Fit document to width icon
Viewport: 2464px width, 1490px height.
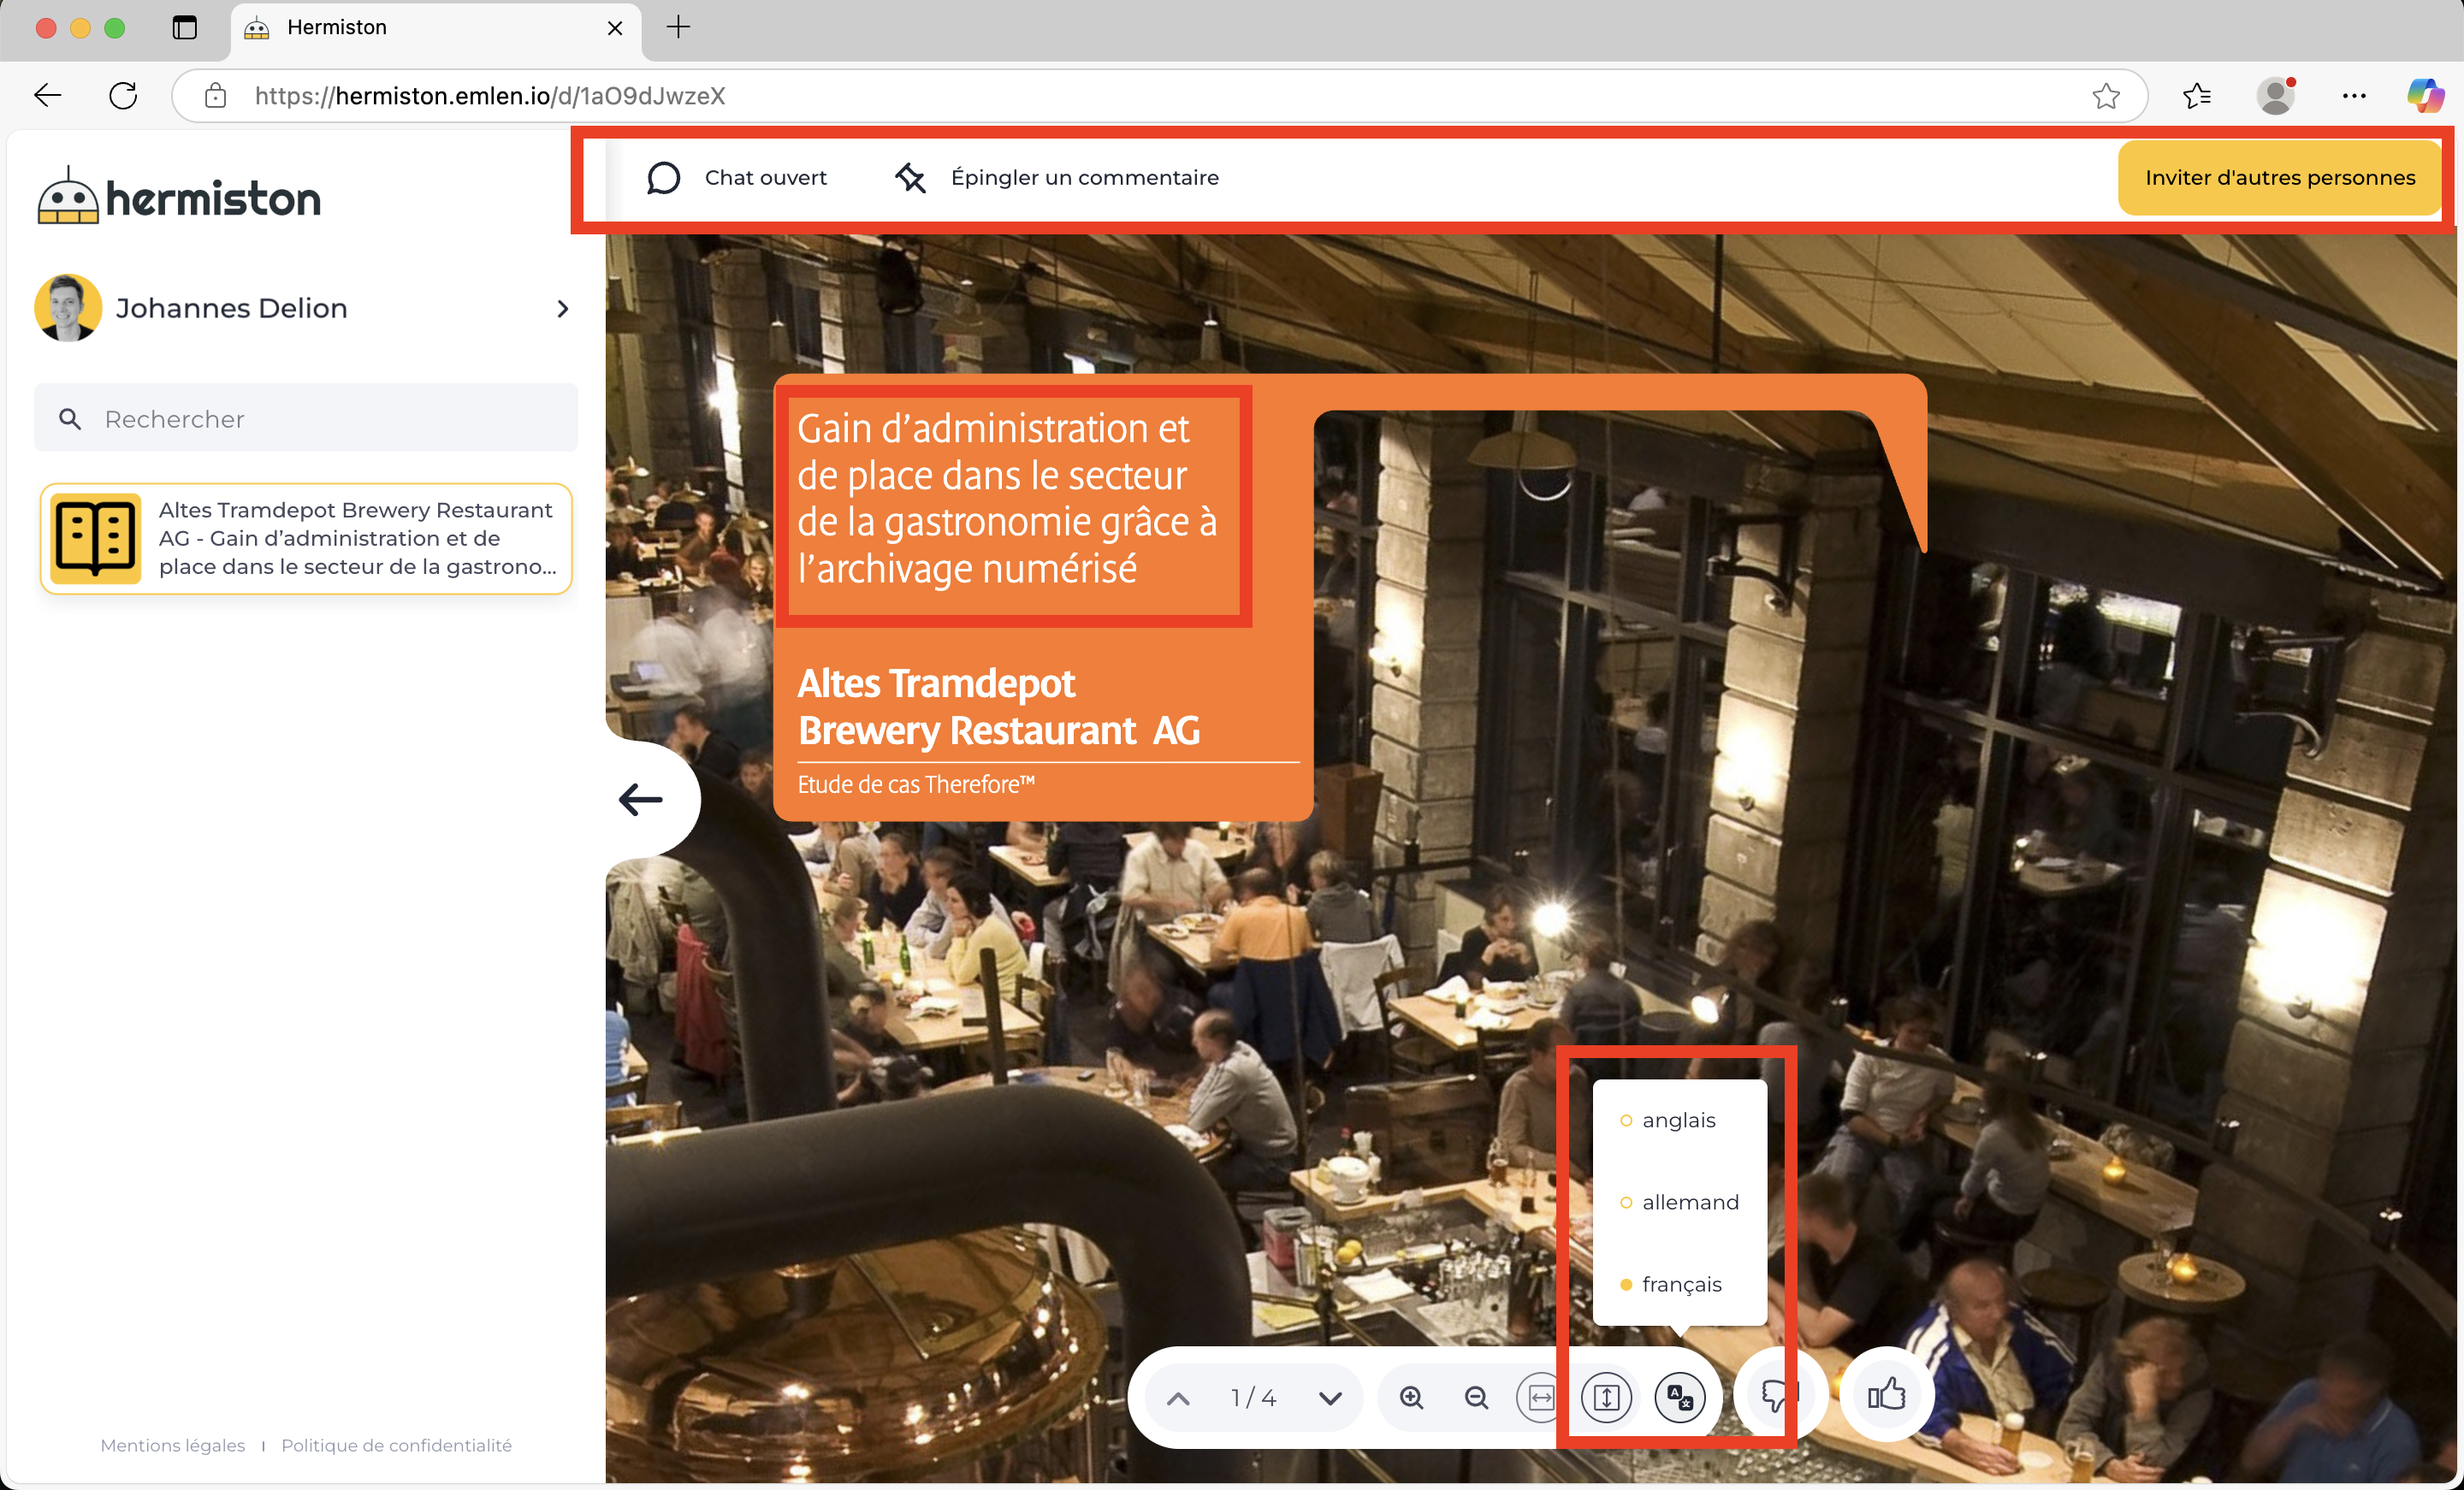click(1541, 1397)
